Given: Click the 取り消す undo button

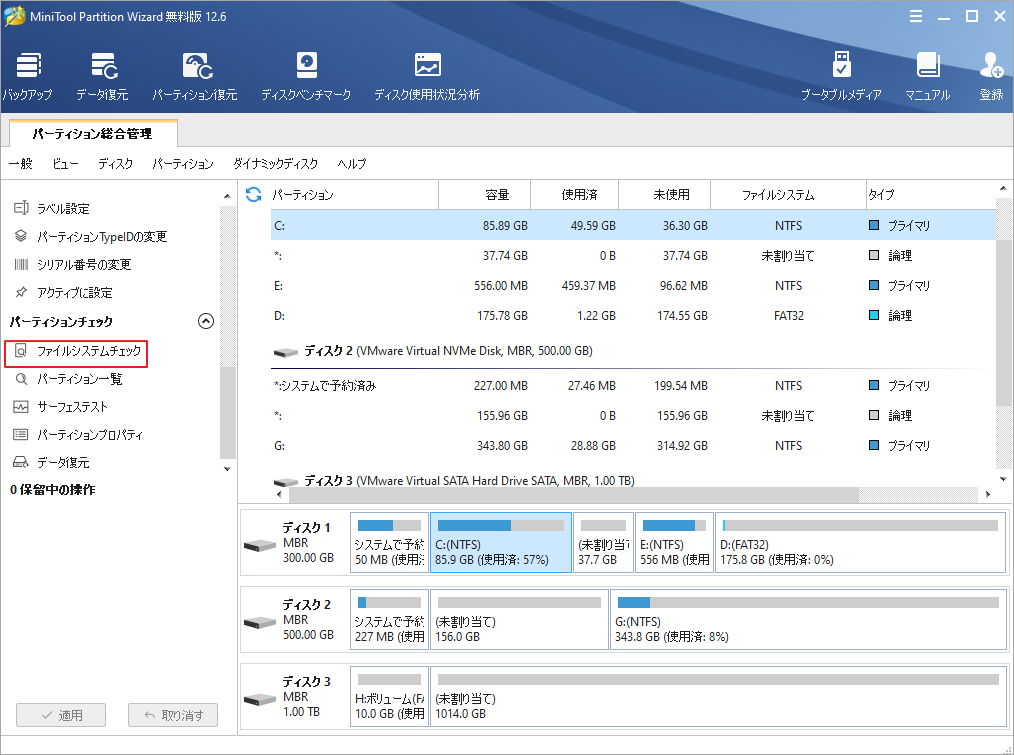Looking at the screenshot, I should point(173,715).
